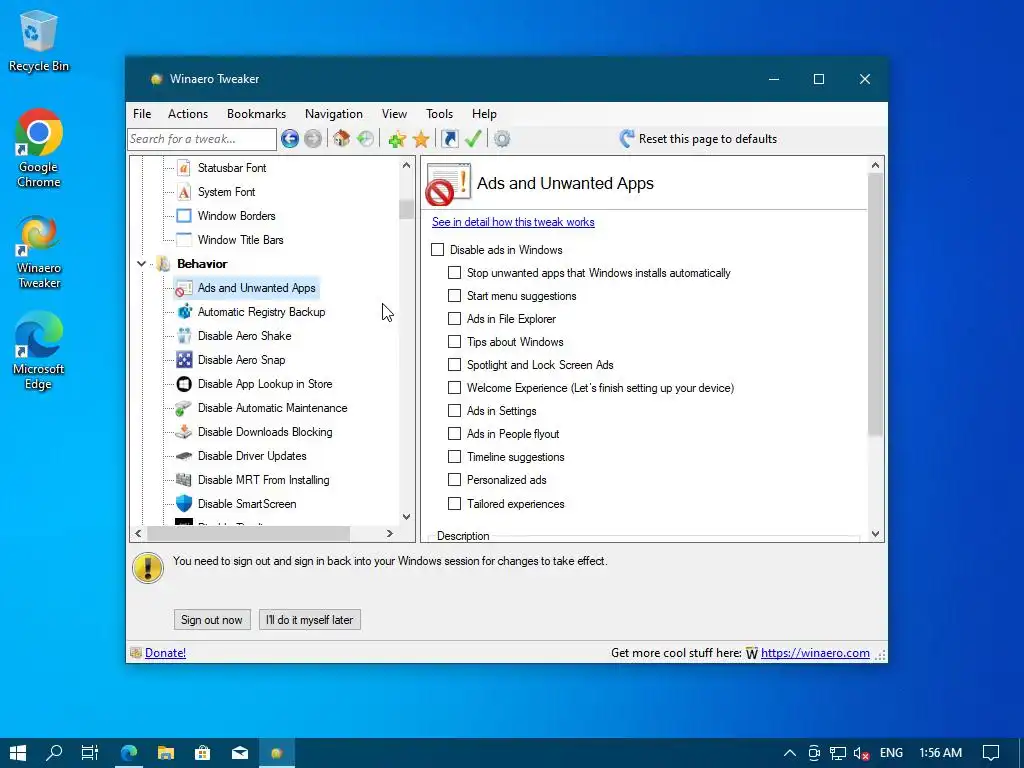Open the Mail app on taskbar
Screen dimensions: 1024x768
(x=240, y=753)
